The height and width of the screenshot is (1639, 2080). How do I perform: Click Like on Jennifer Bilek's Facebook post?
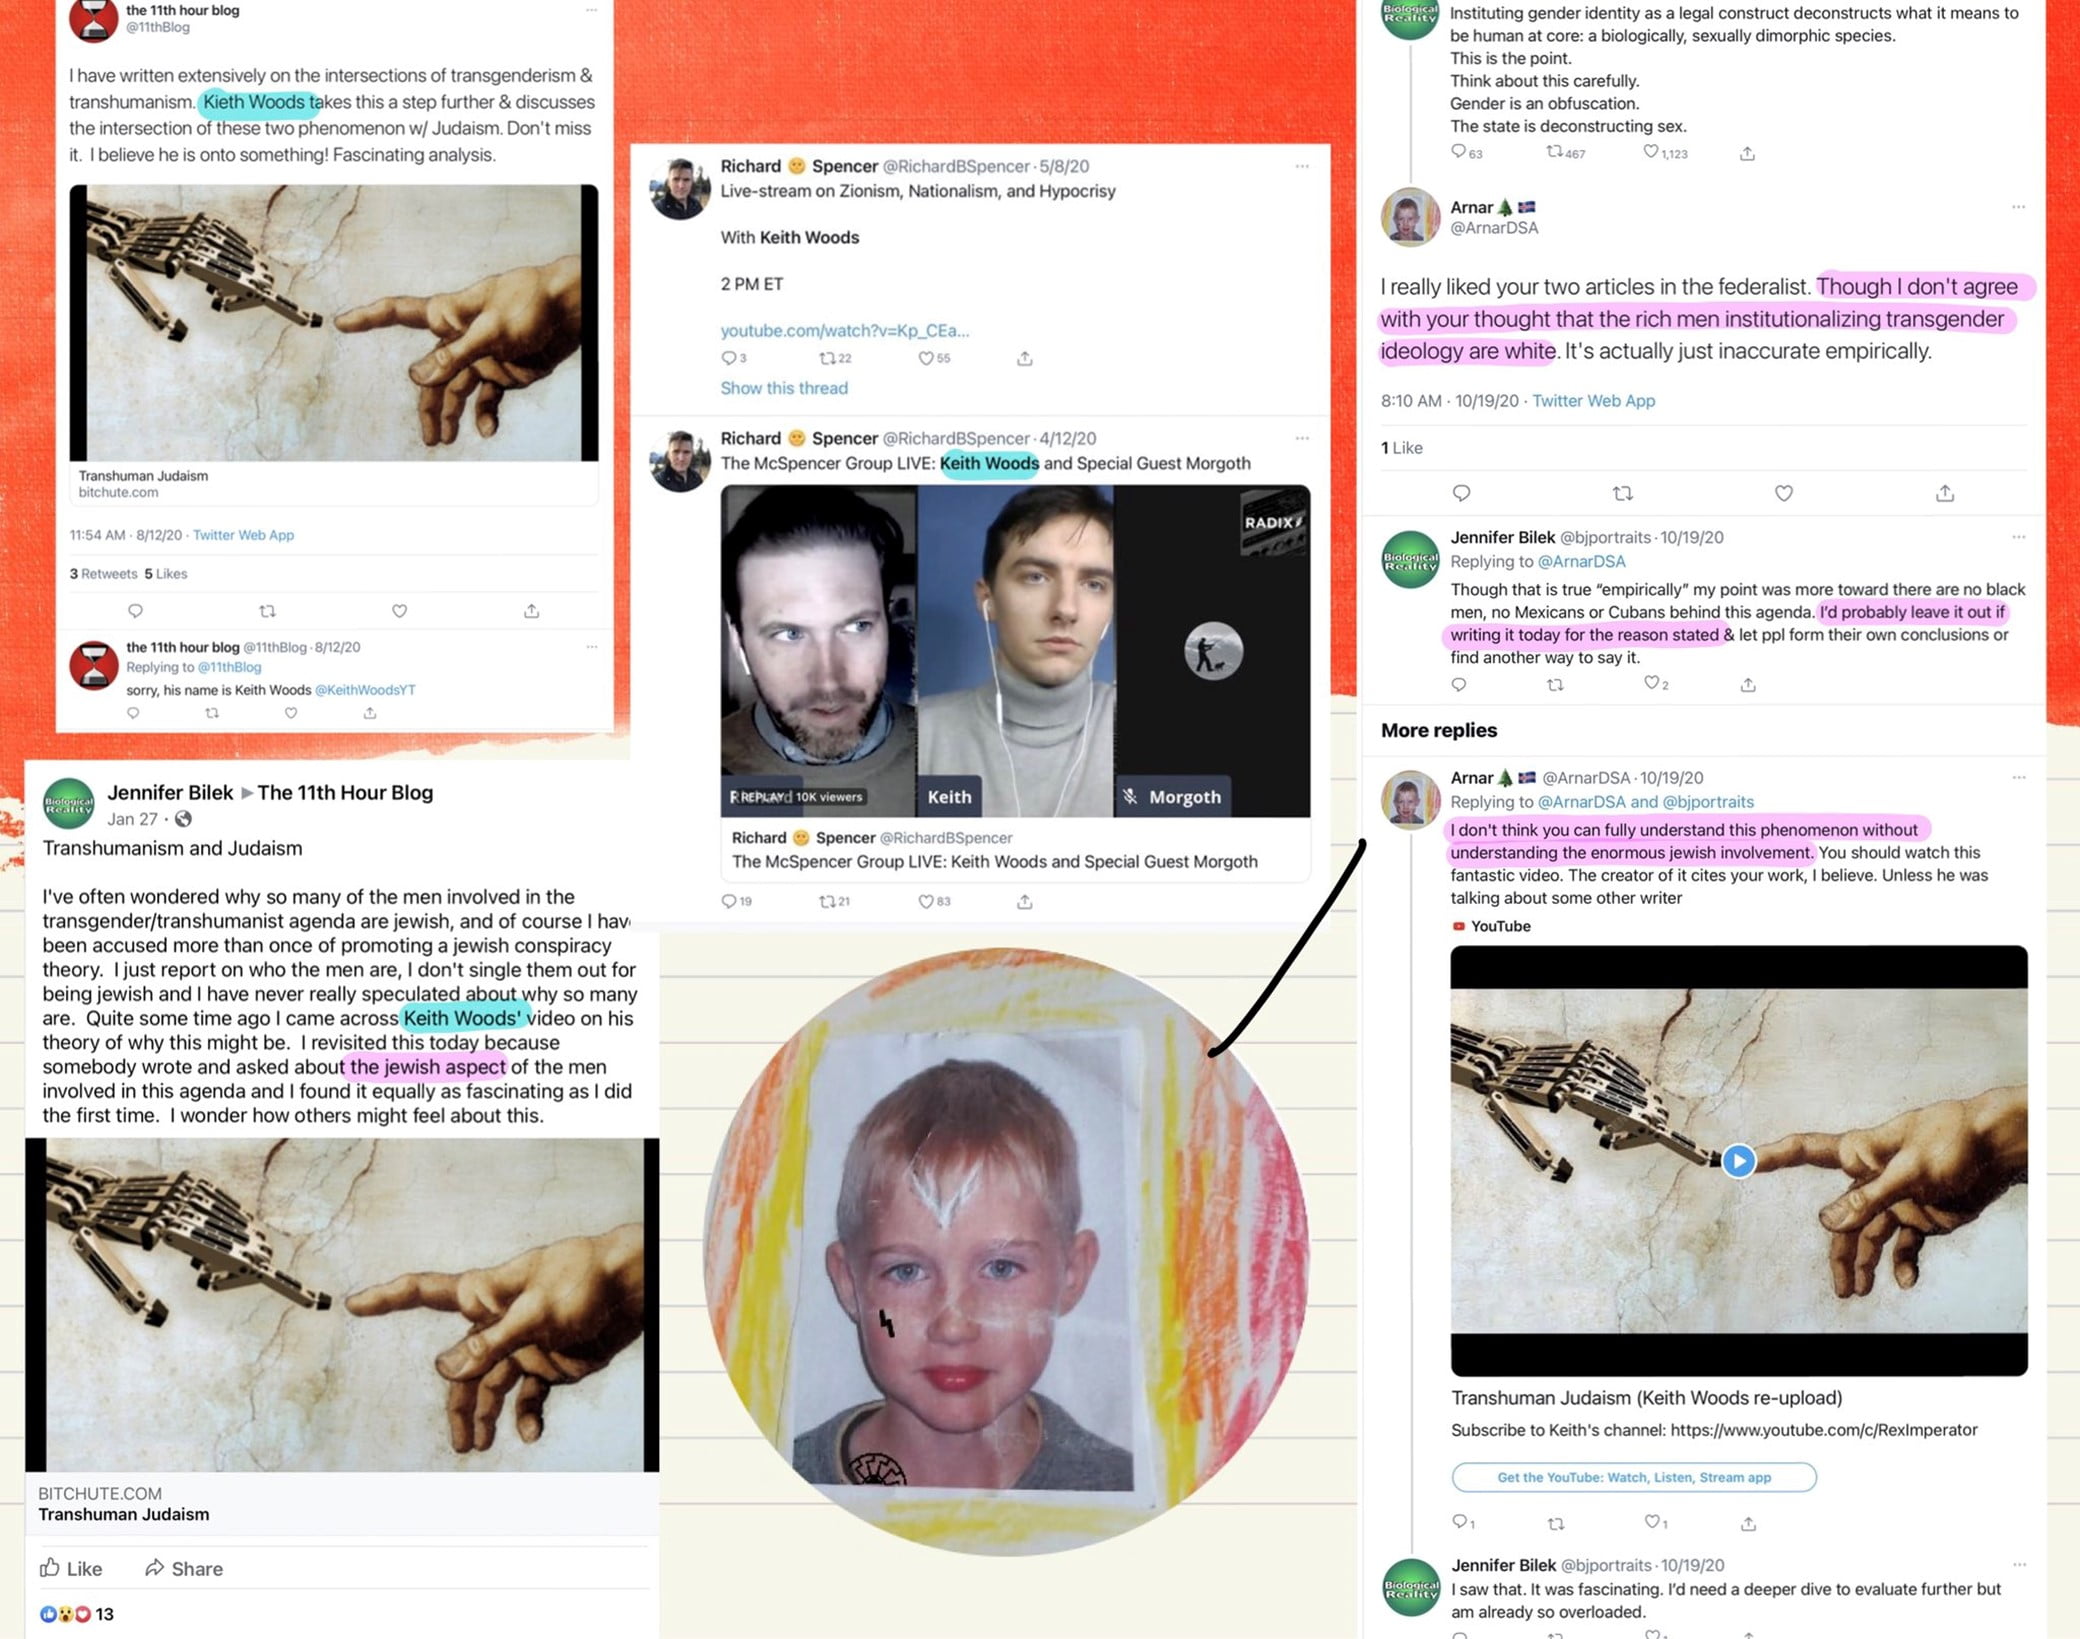[x=71, y=1568]
